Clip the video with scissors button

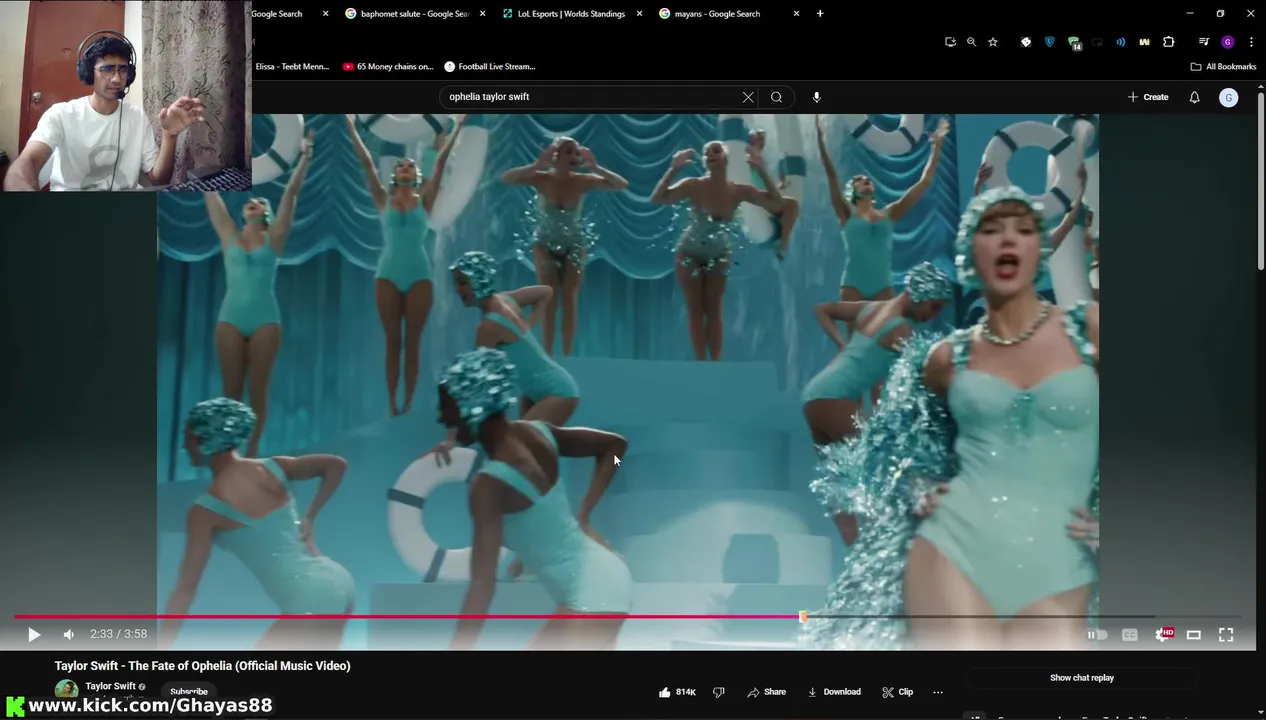point(898,692)
